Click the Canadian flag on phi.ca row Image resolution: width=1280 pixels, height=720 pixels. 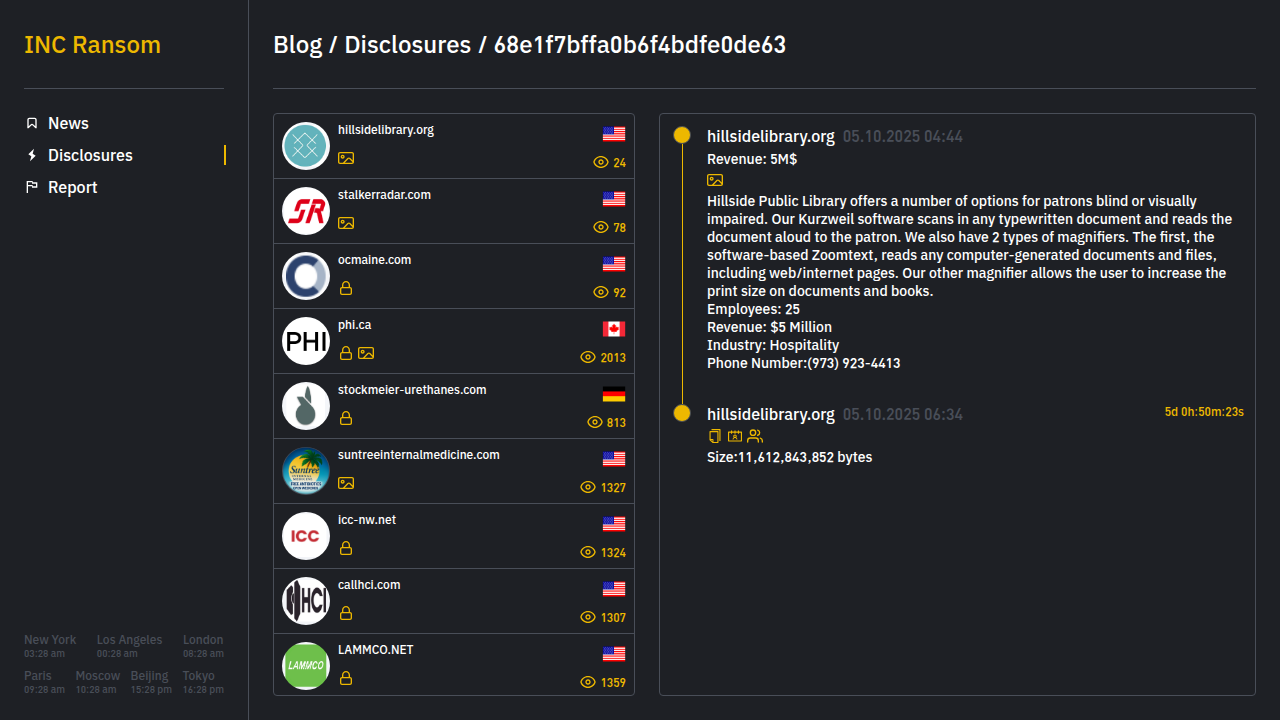(x=614, y=329)
